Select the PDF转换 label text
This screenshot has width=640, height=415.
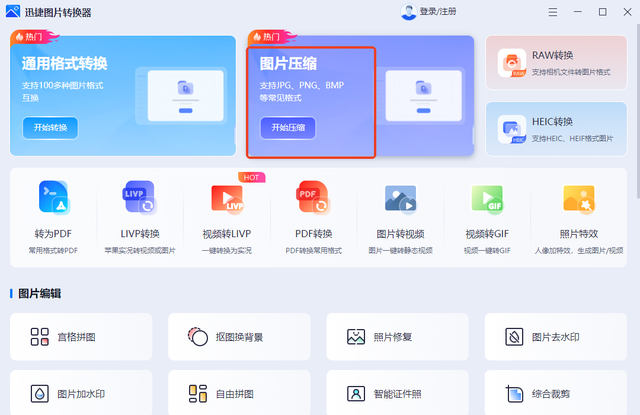(313, 234)
